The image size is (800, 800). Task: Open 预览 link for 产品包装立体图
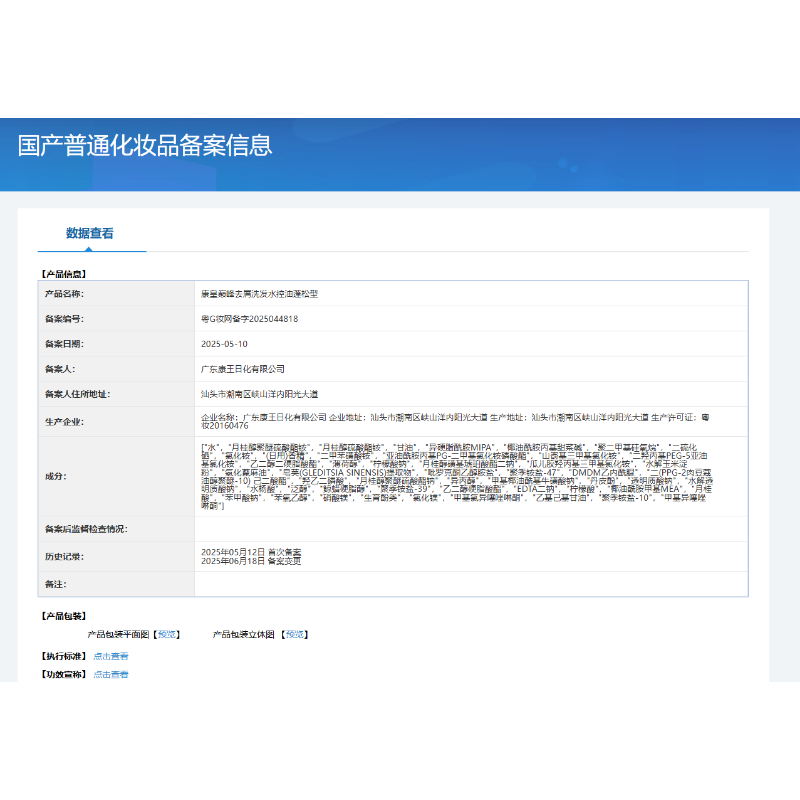[295, 634]
